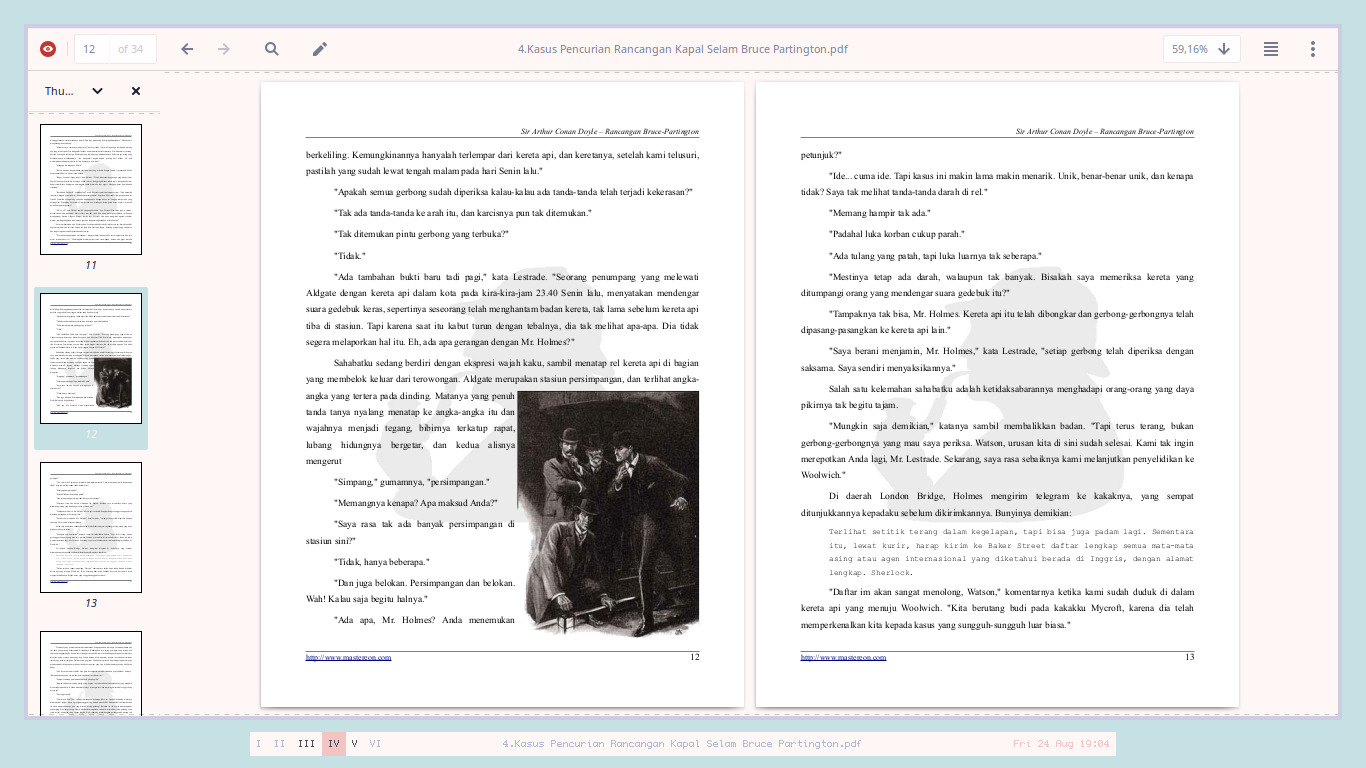Switch to workspace VI in the bar
The width and height of the screenshot is (1366, 768).
pyautogui.click(x=375, y=744)
